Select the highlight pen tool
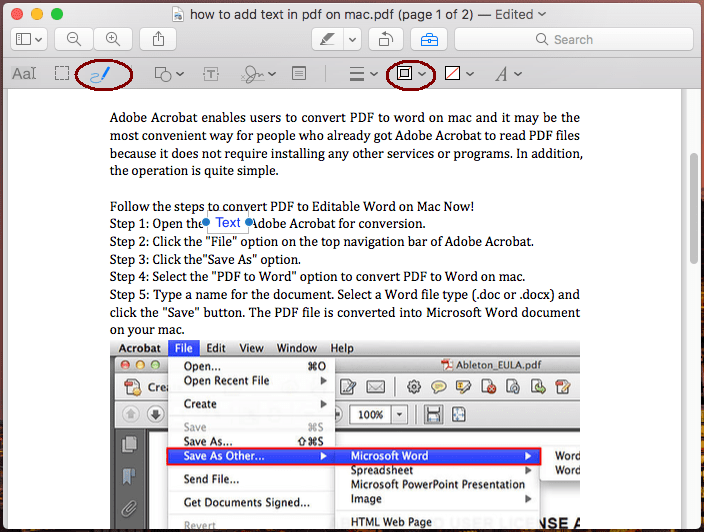 pos(328,40)
